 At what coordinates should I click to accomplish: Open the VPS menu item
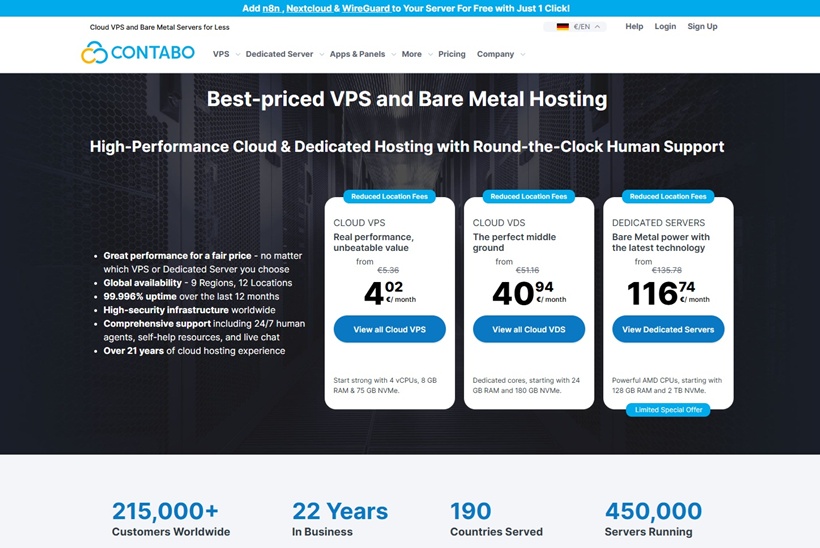coord(221,54)
